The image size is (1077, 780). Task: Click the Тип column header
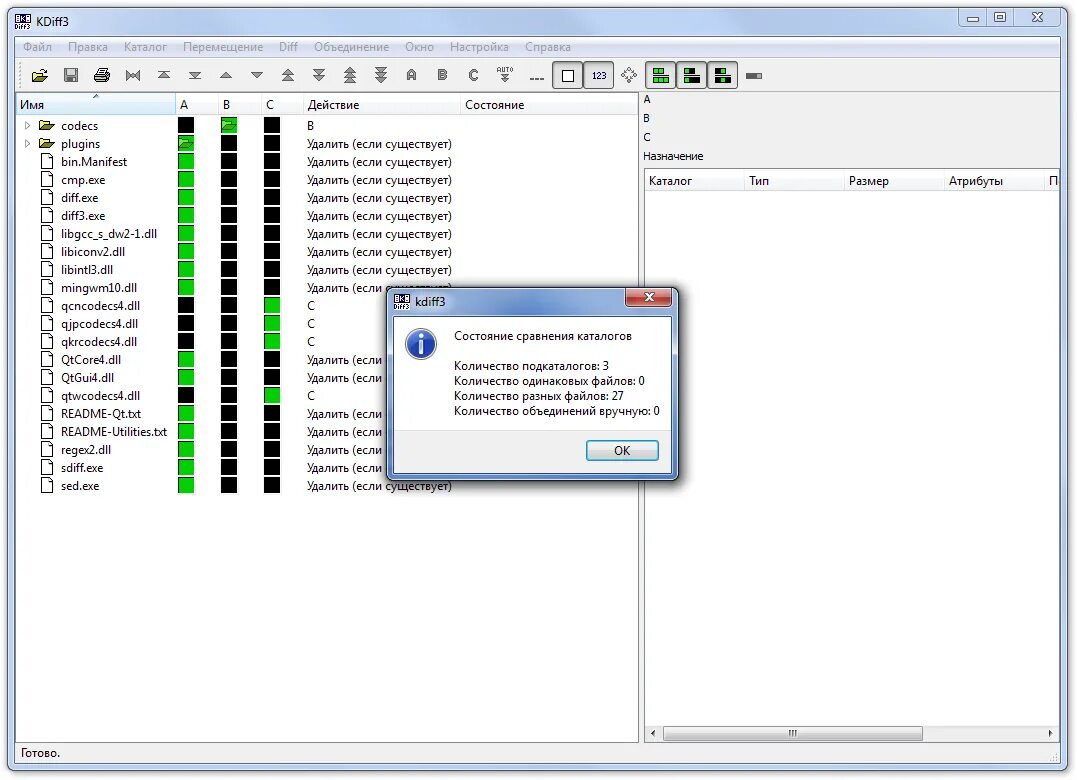point(793,181)
